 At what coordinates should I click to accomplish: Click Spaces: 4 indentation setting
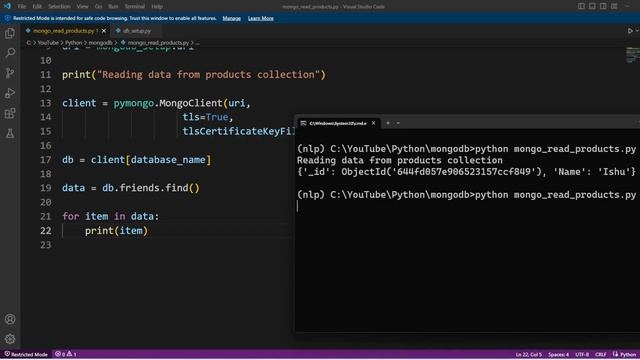tap(558, 354)
